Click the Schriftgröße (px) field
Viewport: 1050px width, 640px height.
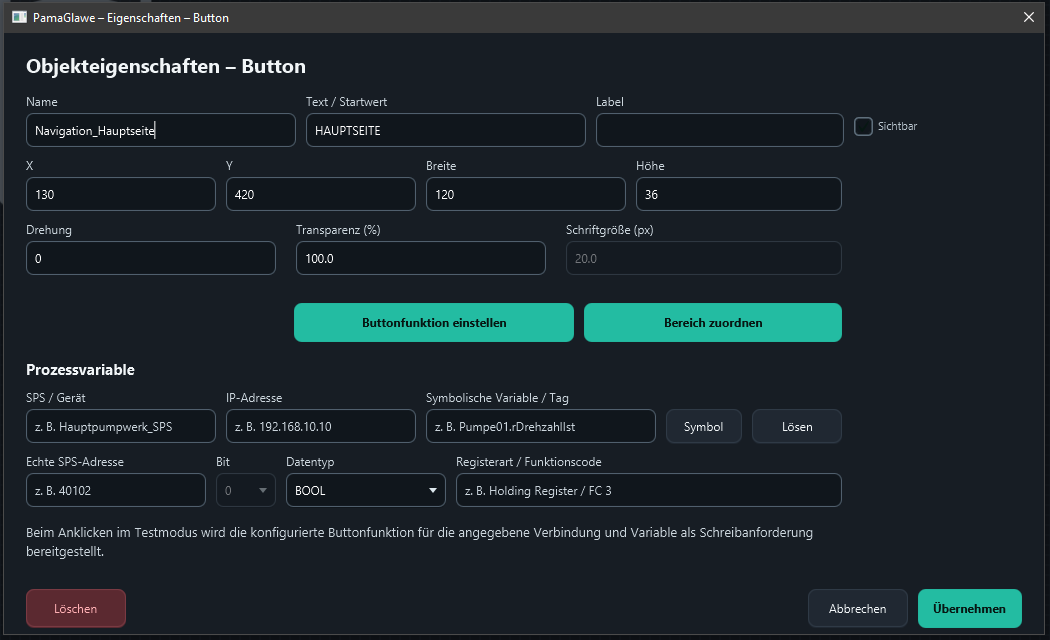704,258
